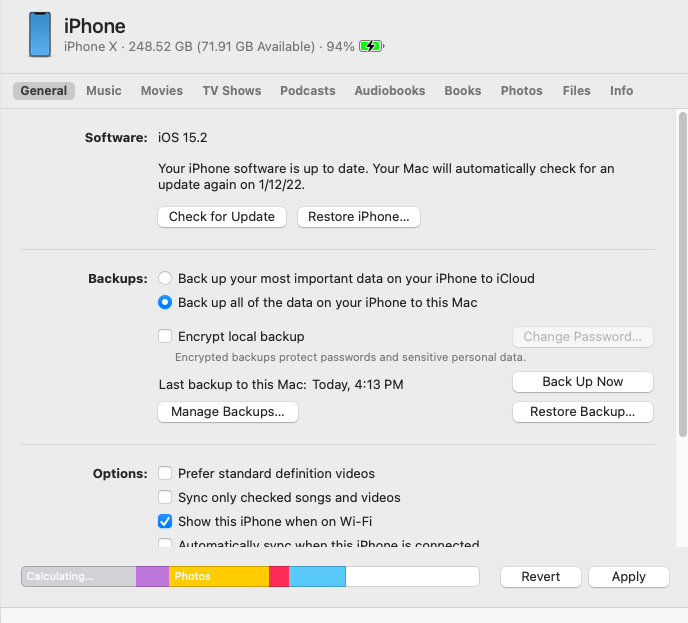Click the gray Calculating storage segment
The image size is (688, 623).
79,576
